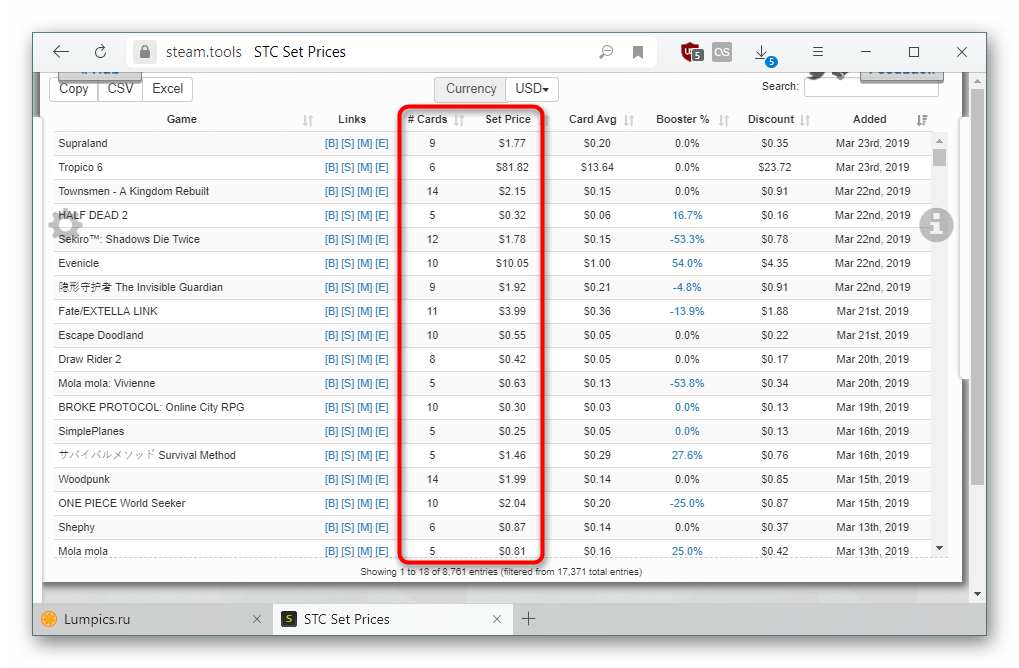This screenshot has height=668, width=1019.
Task: Open a new tab with plus icon
Action: [528, 619]
